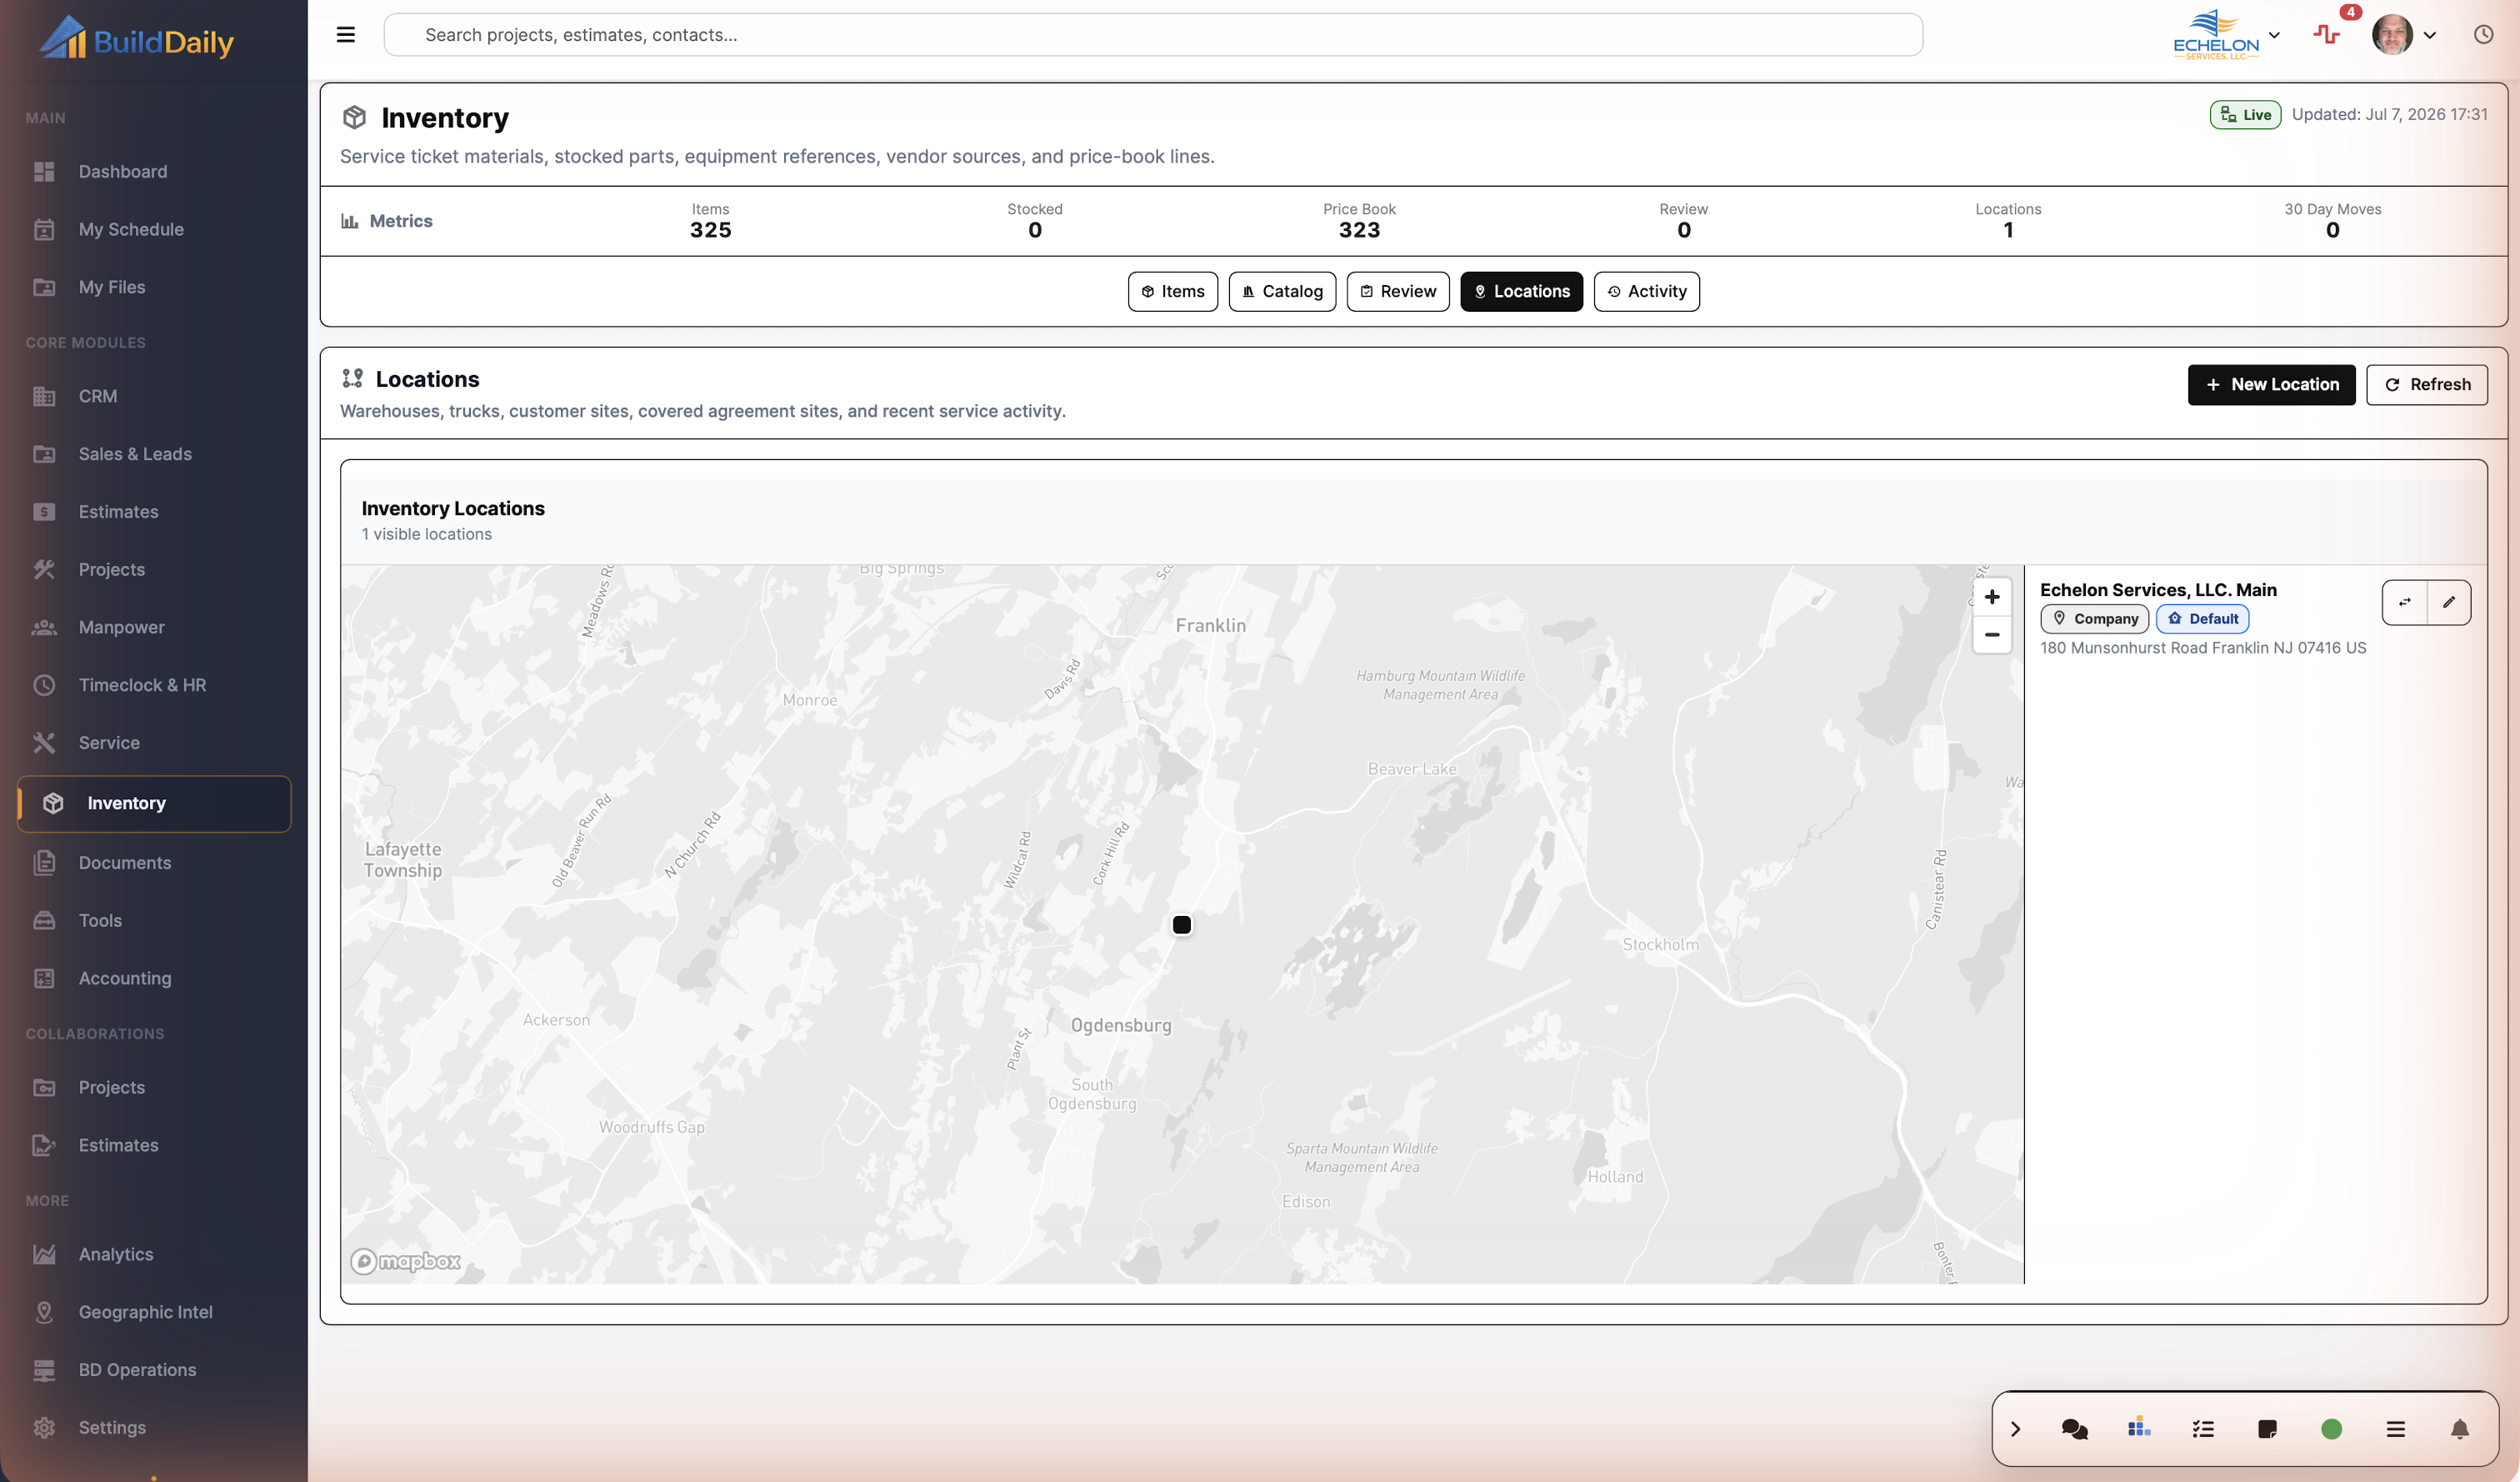The width and height of the screenshot is (2520, 1482).
Task: Click the Refresh button
Action: [x=2426, y=384]
